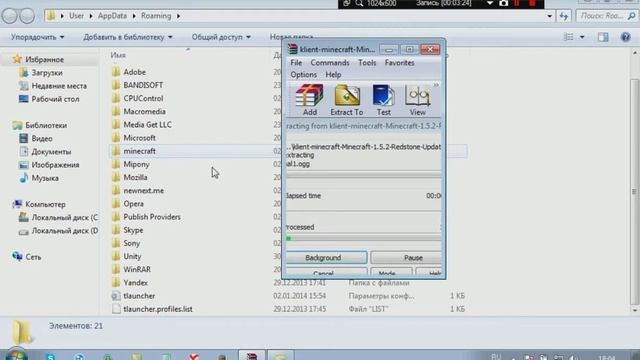This screenshot has width=640, height=360.
Task: Open the address bar history dropdown
Action: (549, 16)
